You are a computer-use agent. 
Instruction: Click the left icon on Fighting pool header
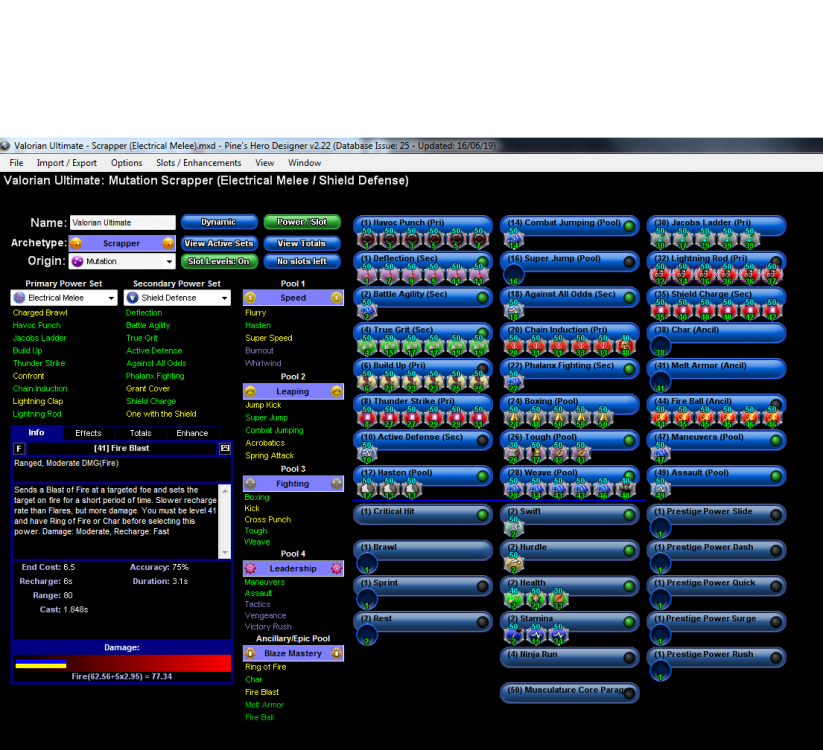(x=250, y=484)
